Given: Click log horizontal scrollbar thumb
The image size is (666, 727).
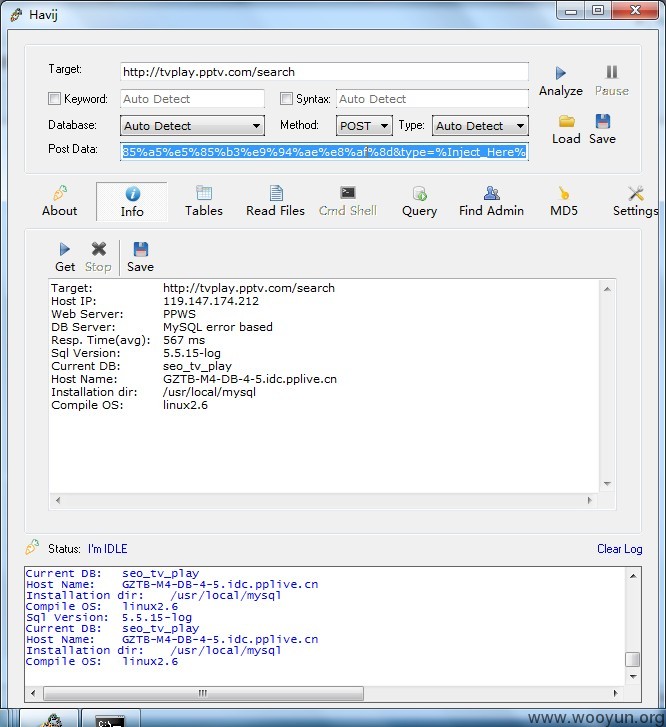Looking at the screenshot, I should [x=203, y=694].
